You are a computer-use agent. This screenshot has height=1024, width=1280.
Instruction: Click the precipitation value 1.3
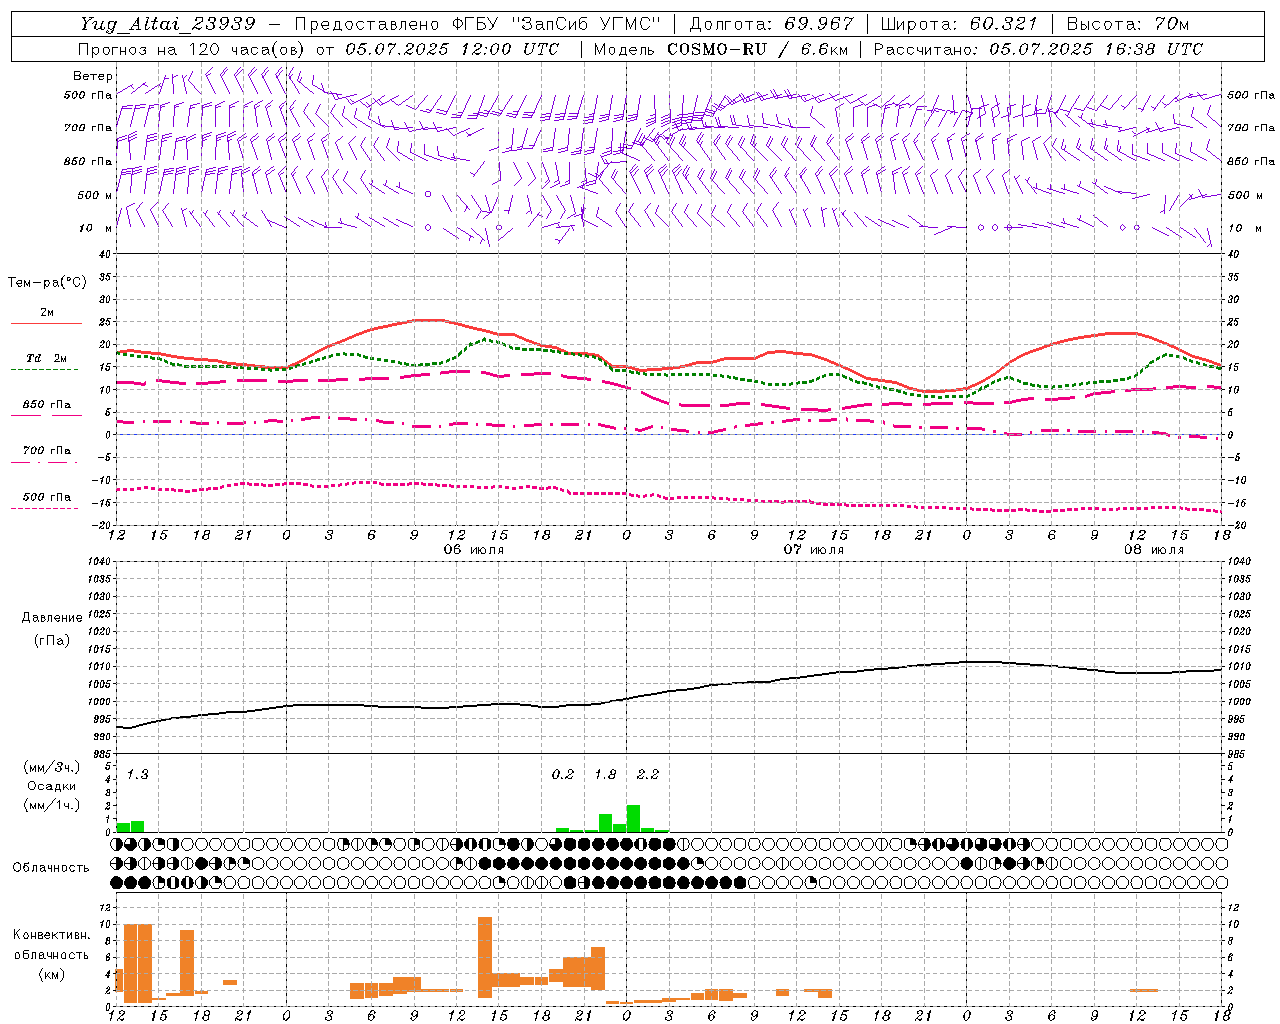coord(137,774)
